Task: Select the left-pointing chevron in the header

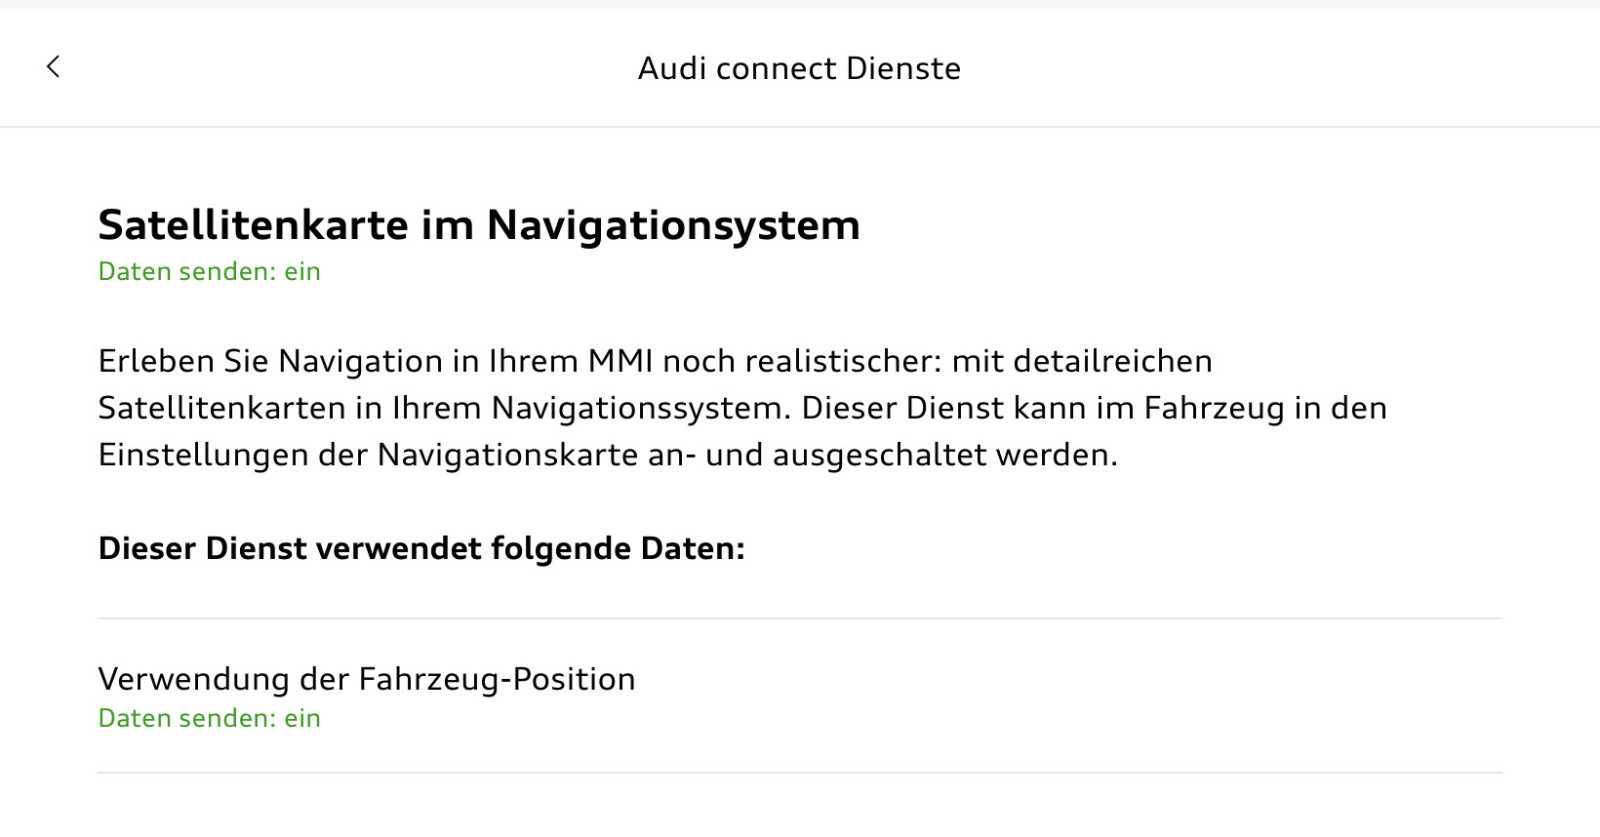Action: click(53, 67)
